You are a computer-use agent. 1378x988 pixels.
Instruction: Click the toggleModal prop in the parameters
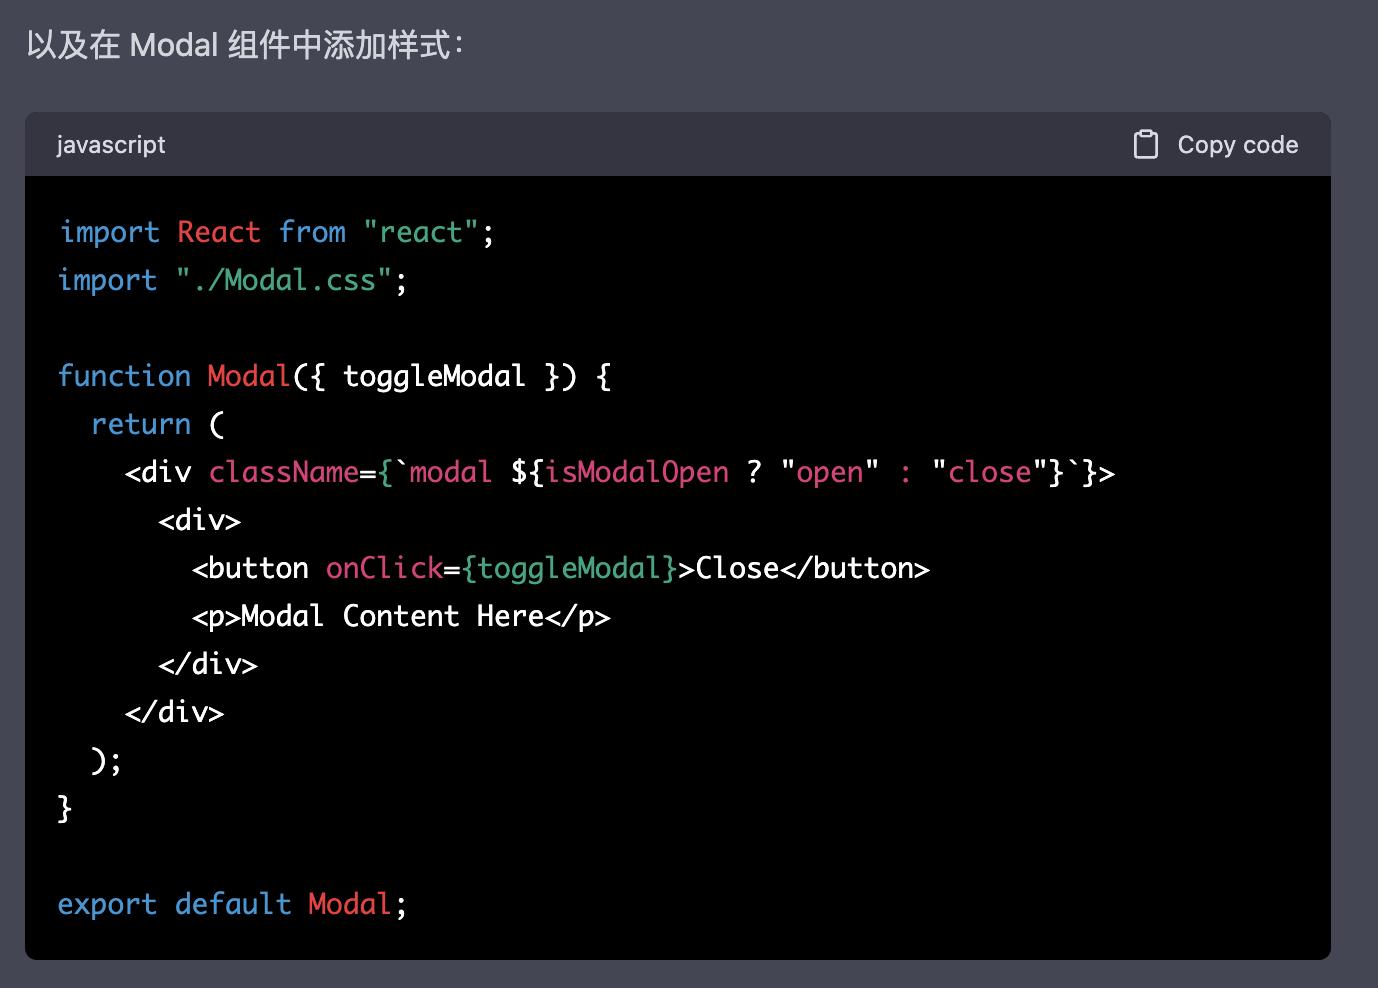point(437,376)
